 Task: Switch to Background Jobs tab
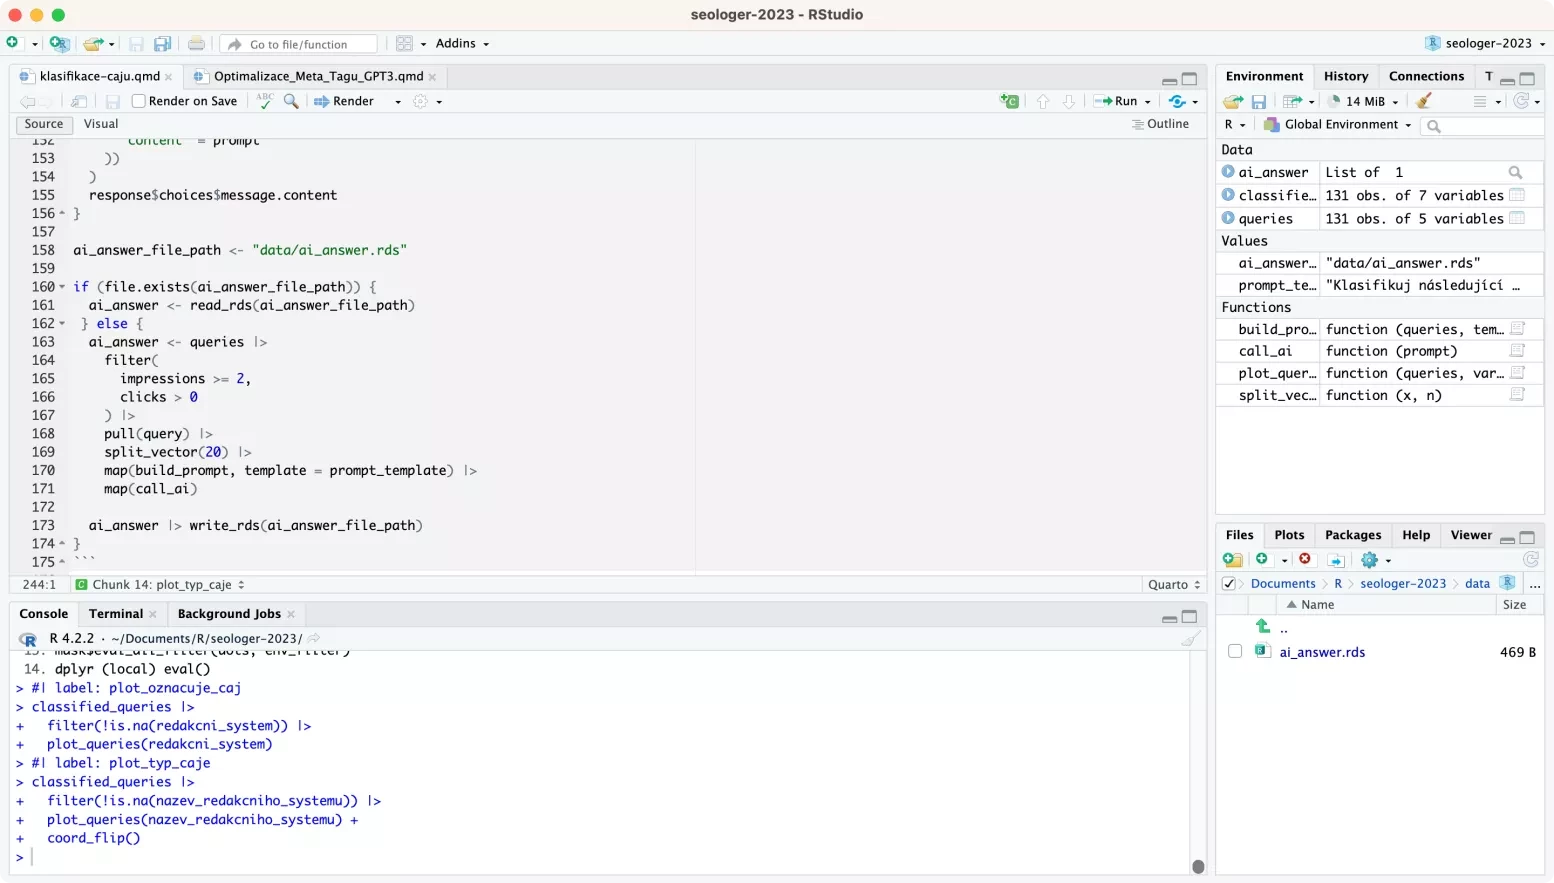pyautogui.click(x=229, y=614)
